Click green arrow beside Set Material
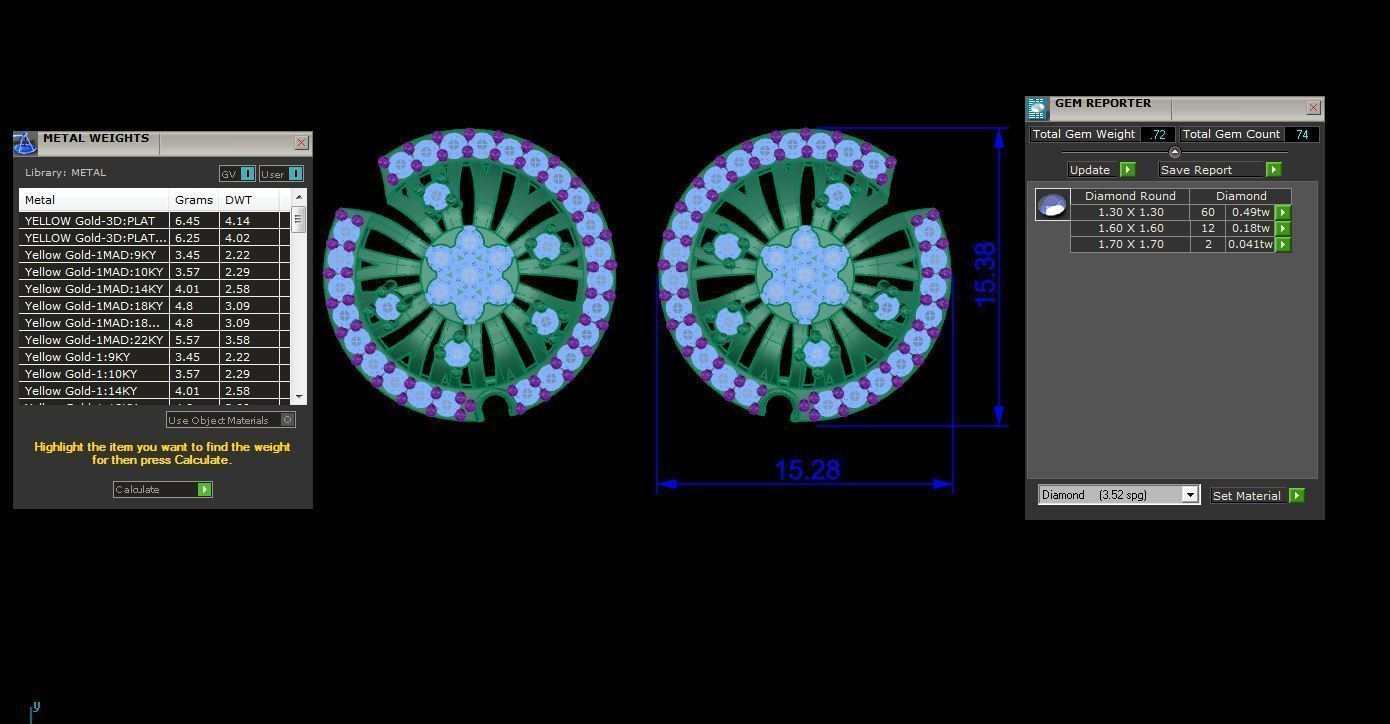The width and height of the screenshot is (1390, 724). [x=1297, y=496]
